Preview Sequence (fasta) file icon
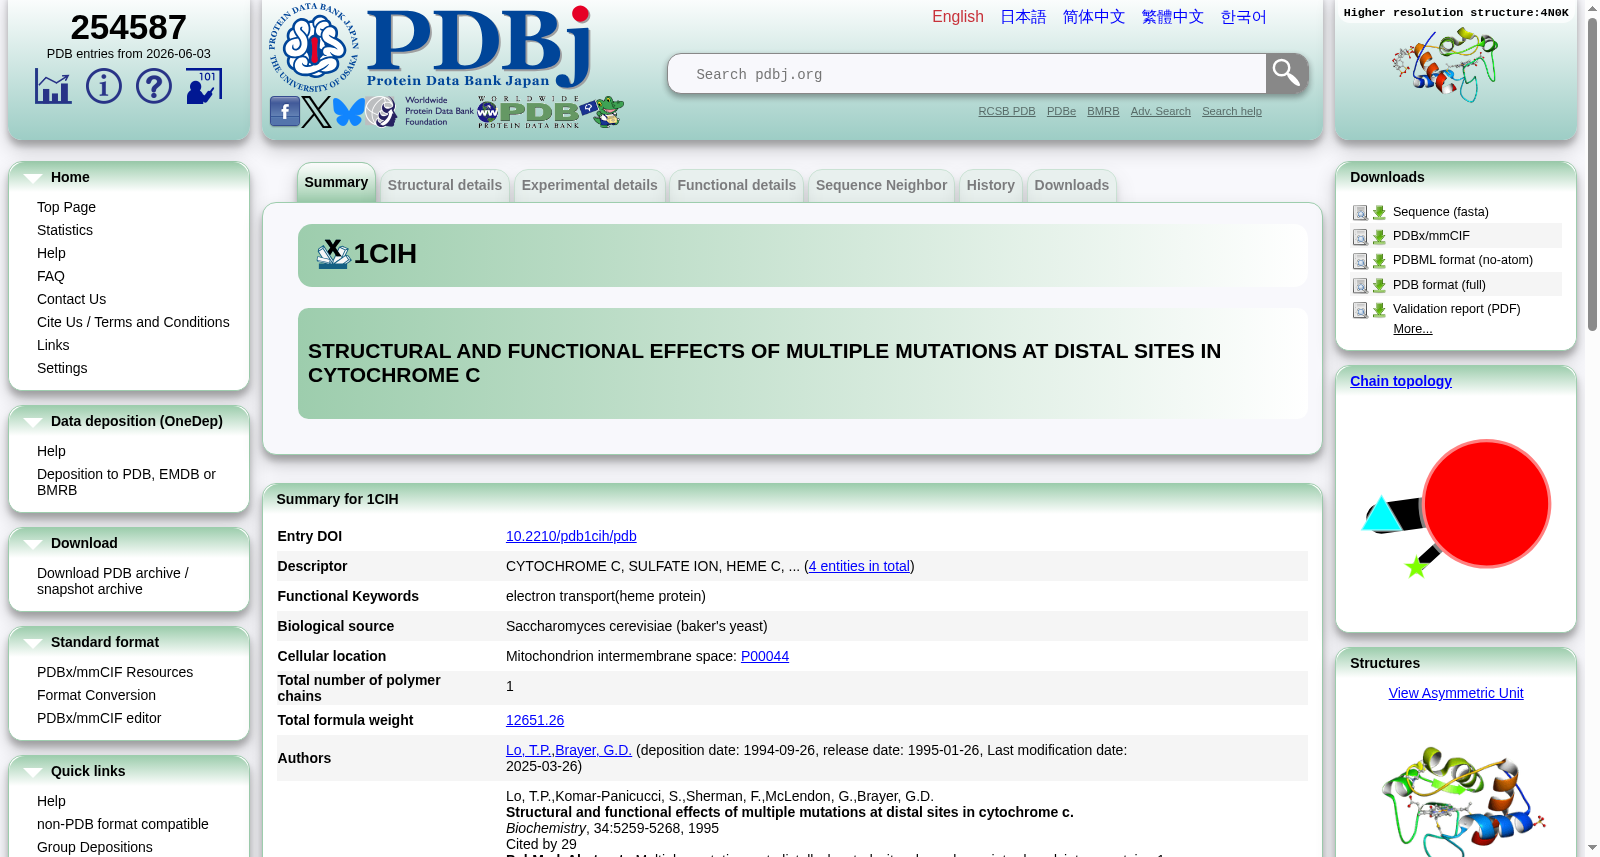The width and height of the screenshot is (1600, 857). point(1360,213)
